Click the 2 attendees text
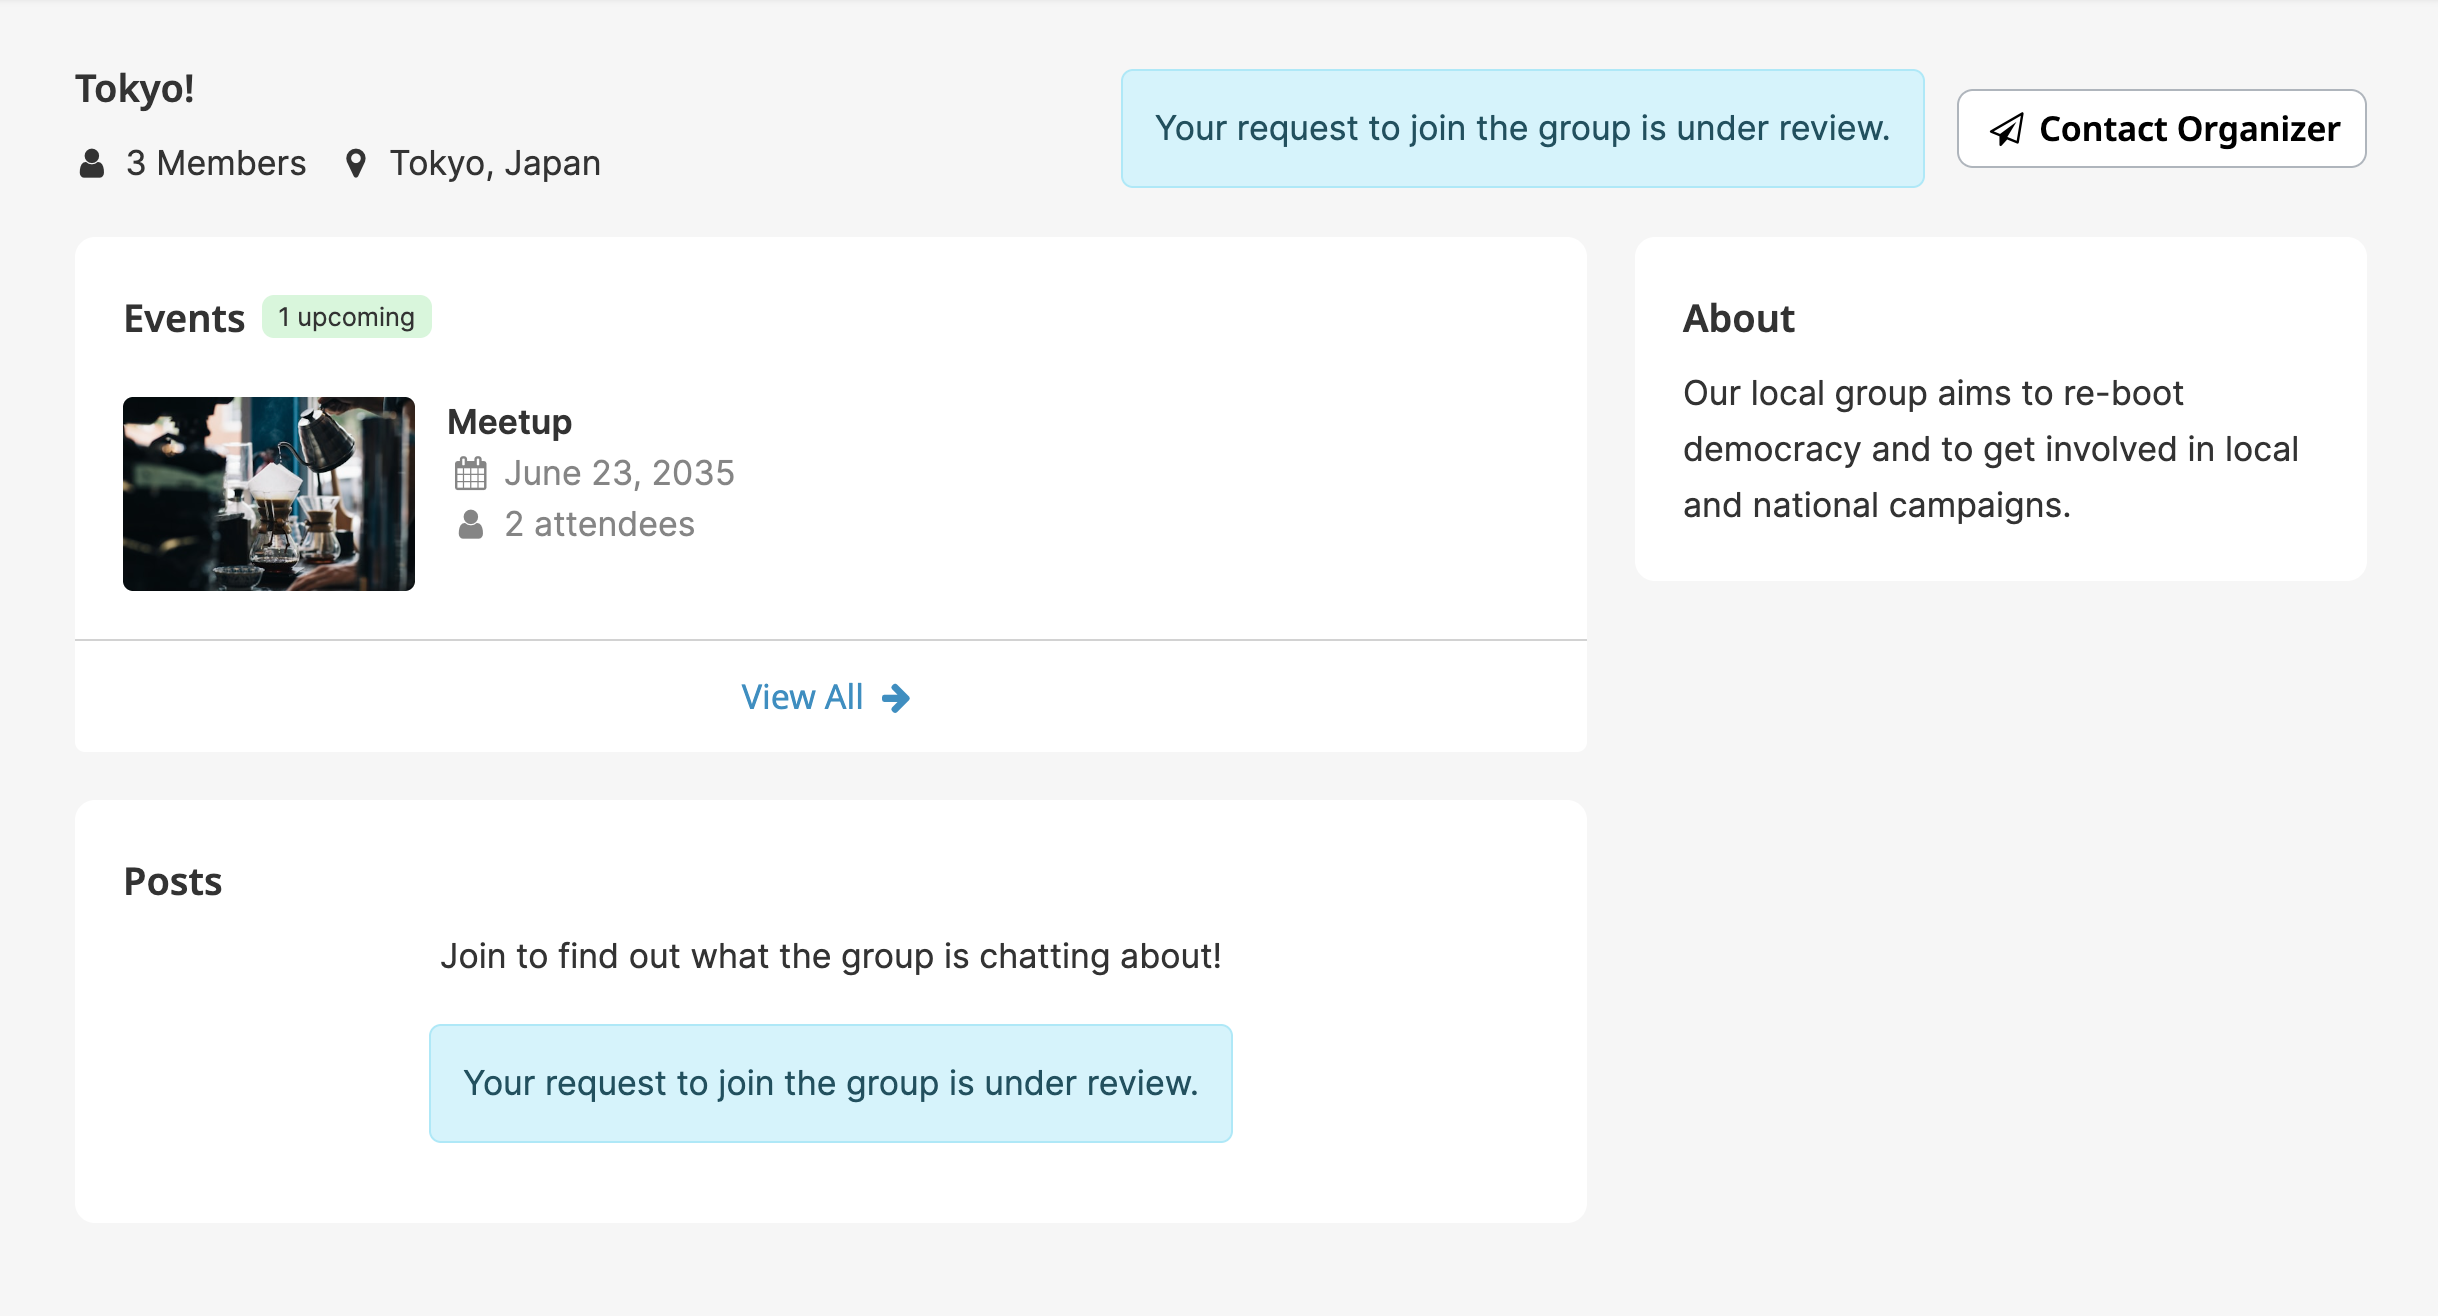Image resolution: width=2438 pixels, height=1316 pixels. (599, 524)
